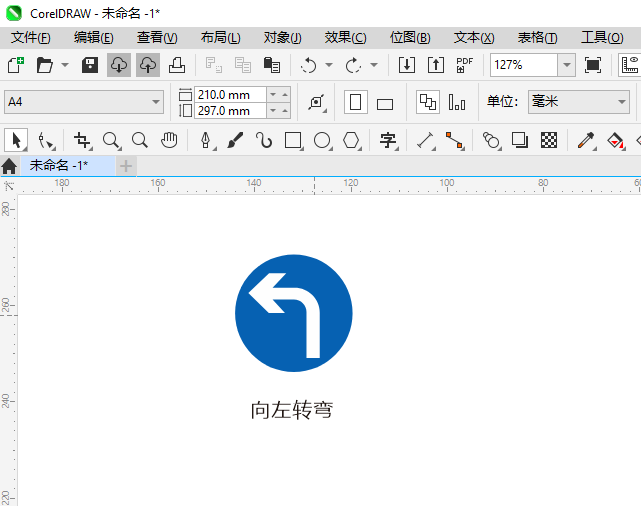The height and width of the screenshot is (506, 641).
Task: Select the Rectangle tool
Action: 293,141
